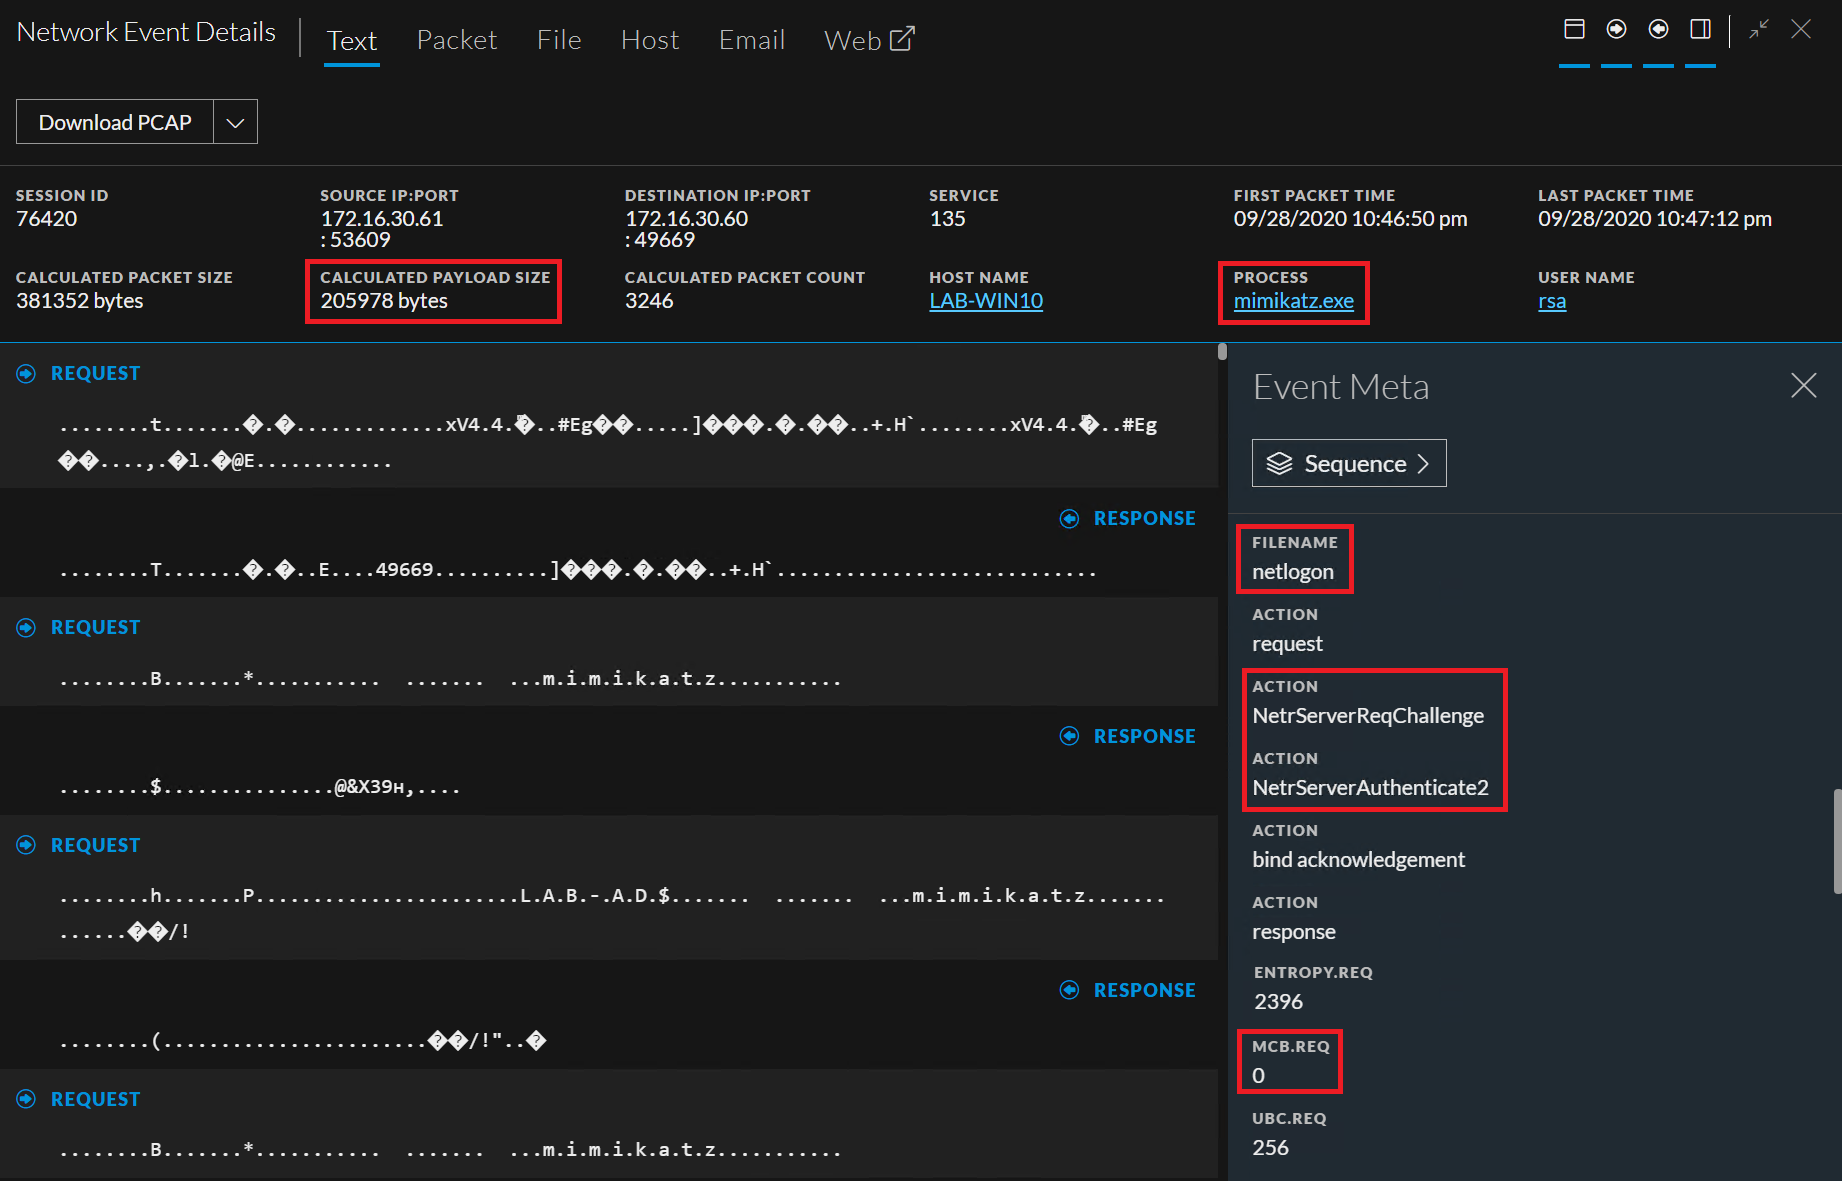The width and height of the screenshot is (1842, 1181).
Task: Expand the first REQUEST entry arrow icon
Action: pos(25,372)
